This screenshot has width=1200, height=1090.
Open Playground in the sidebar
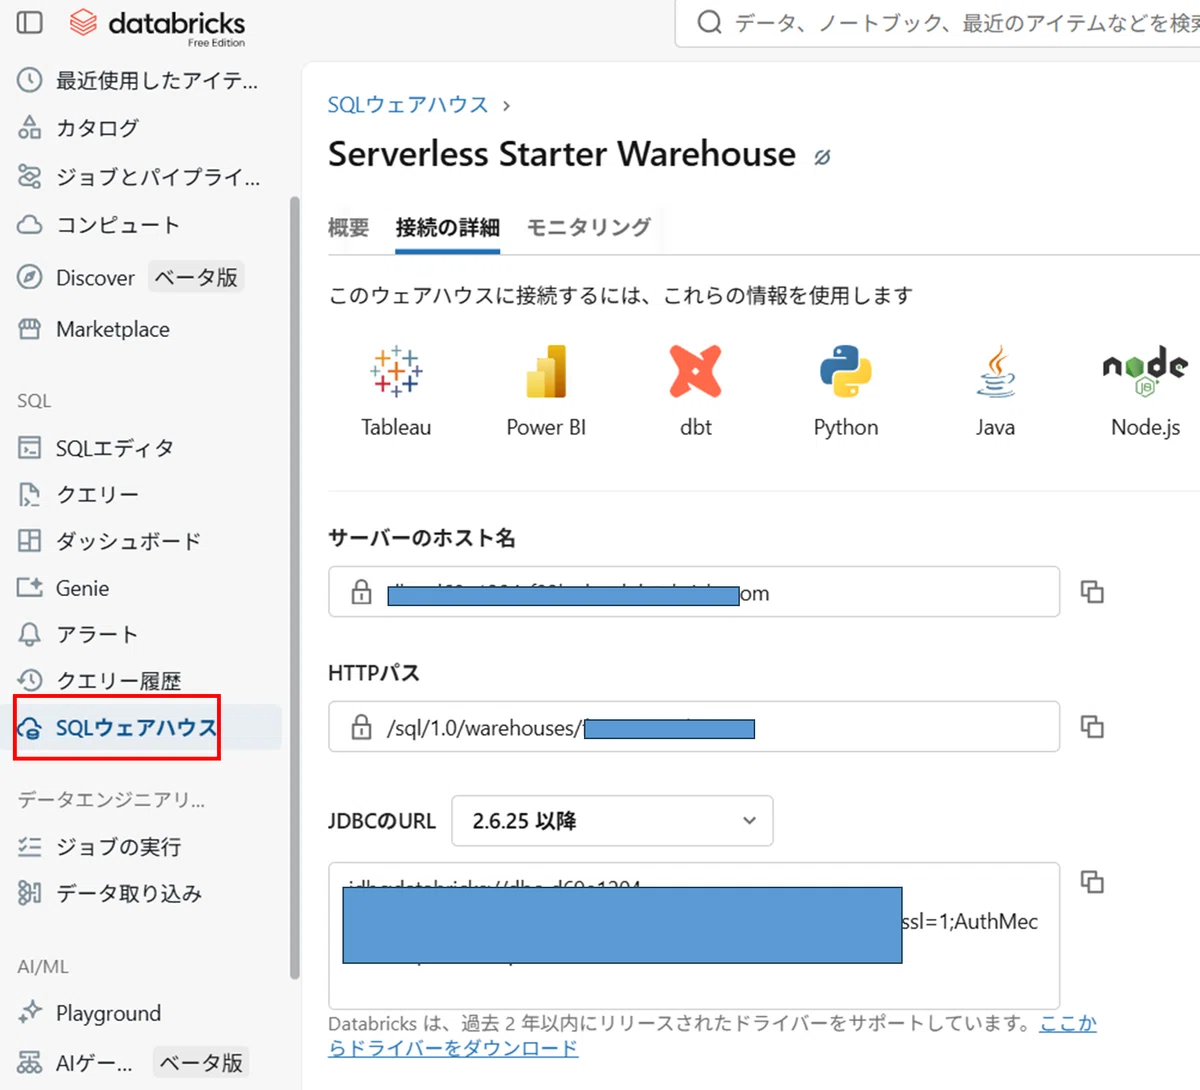coord(89,1013)
